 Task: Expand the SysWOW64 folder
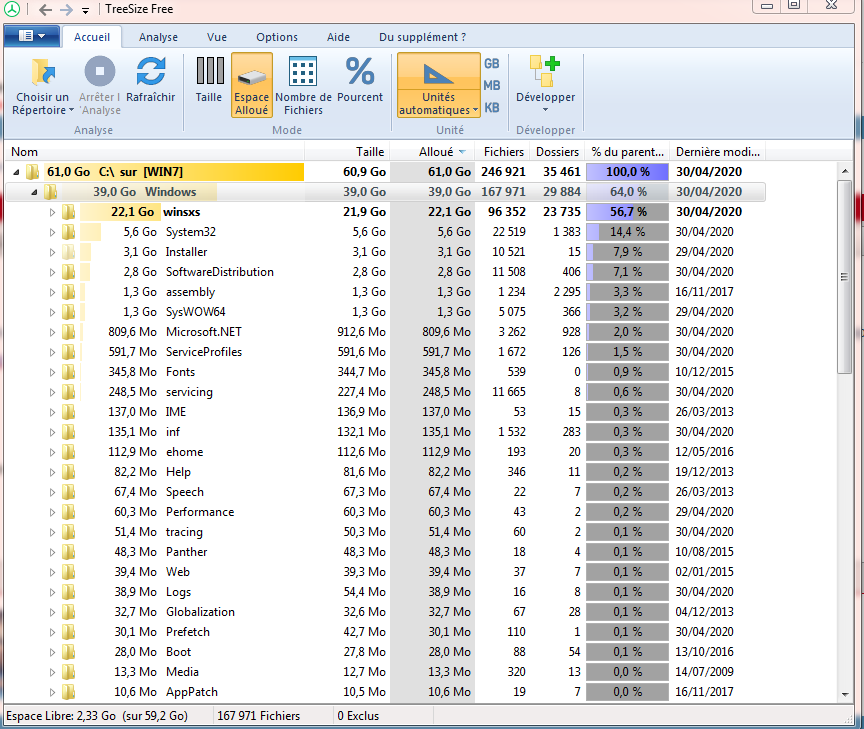coord(52,312)
